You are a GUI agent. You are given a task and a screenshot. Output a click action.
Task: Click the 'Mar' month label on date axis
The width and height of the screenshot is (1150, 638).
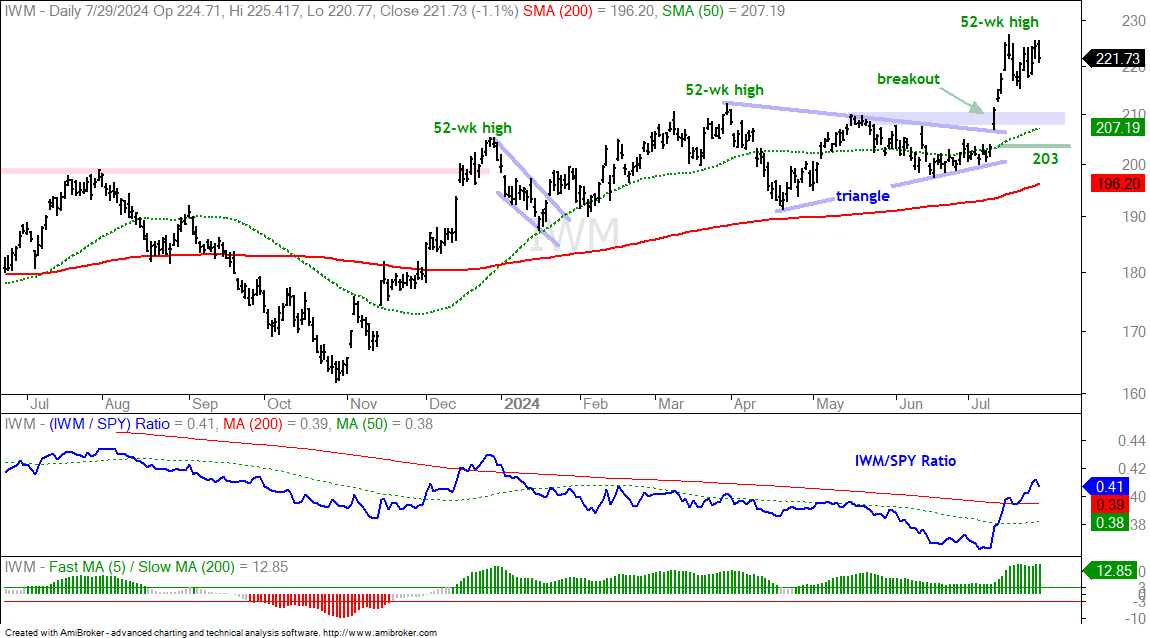tap(671, 403)
